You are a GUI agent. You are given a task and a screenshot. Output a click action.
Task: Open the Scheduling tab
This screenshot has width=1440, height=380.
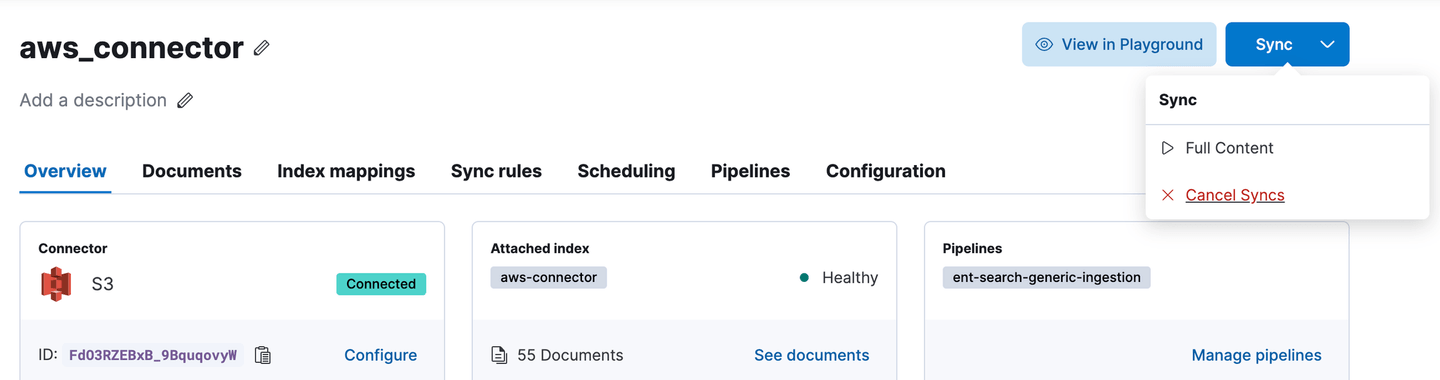(626, 171)
